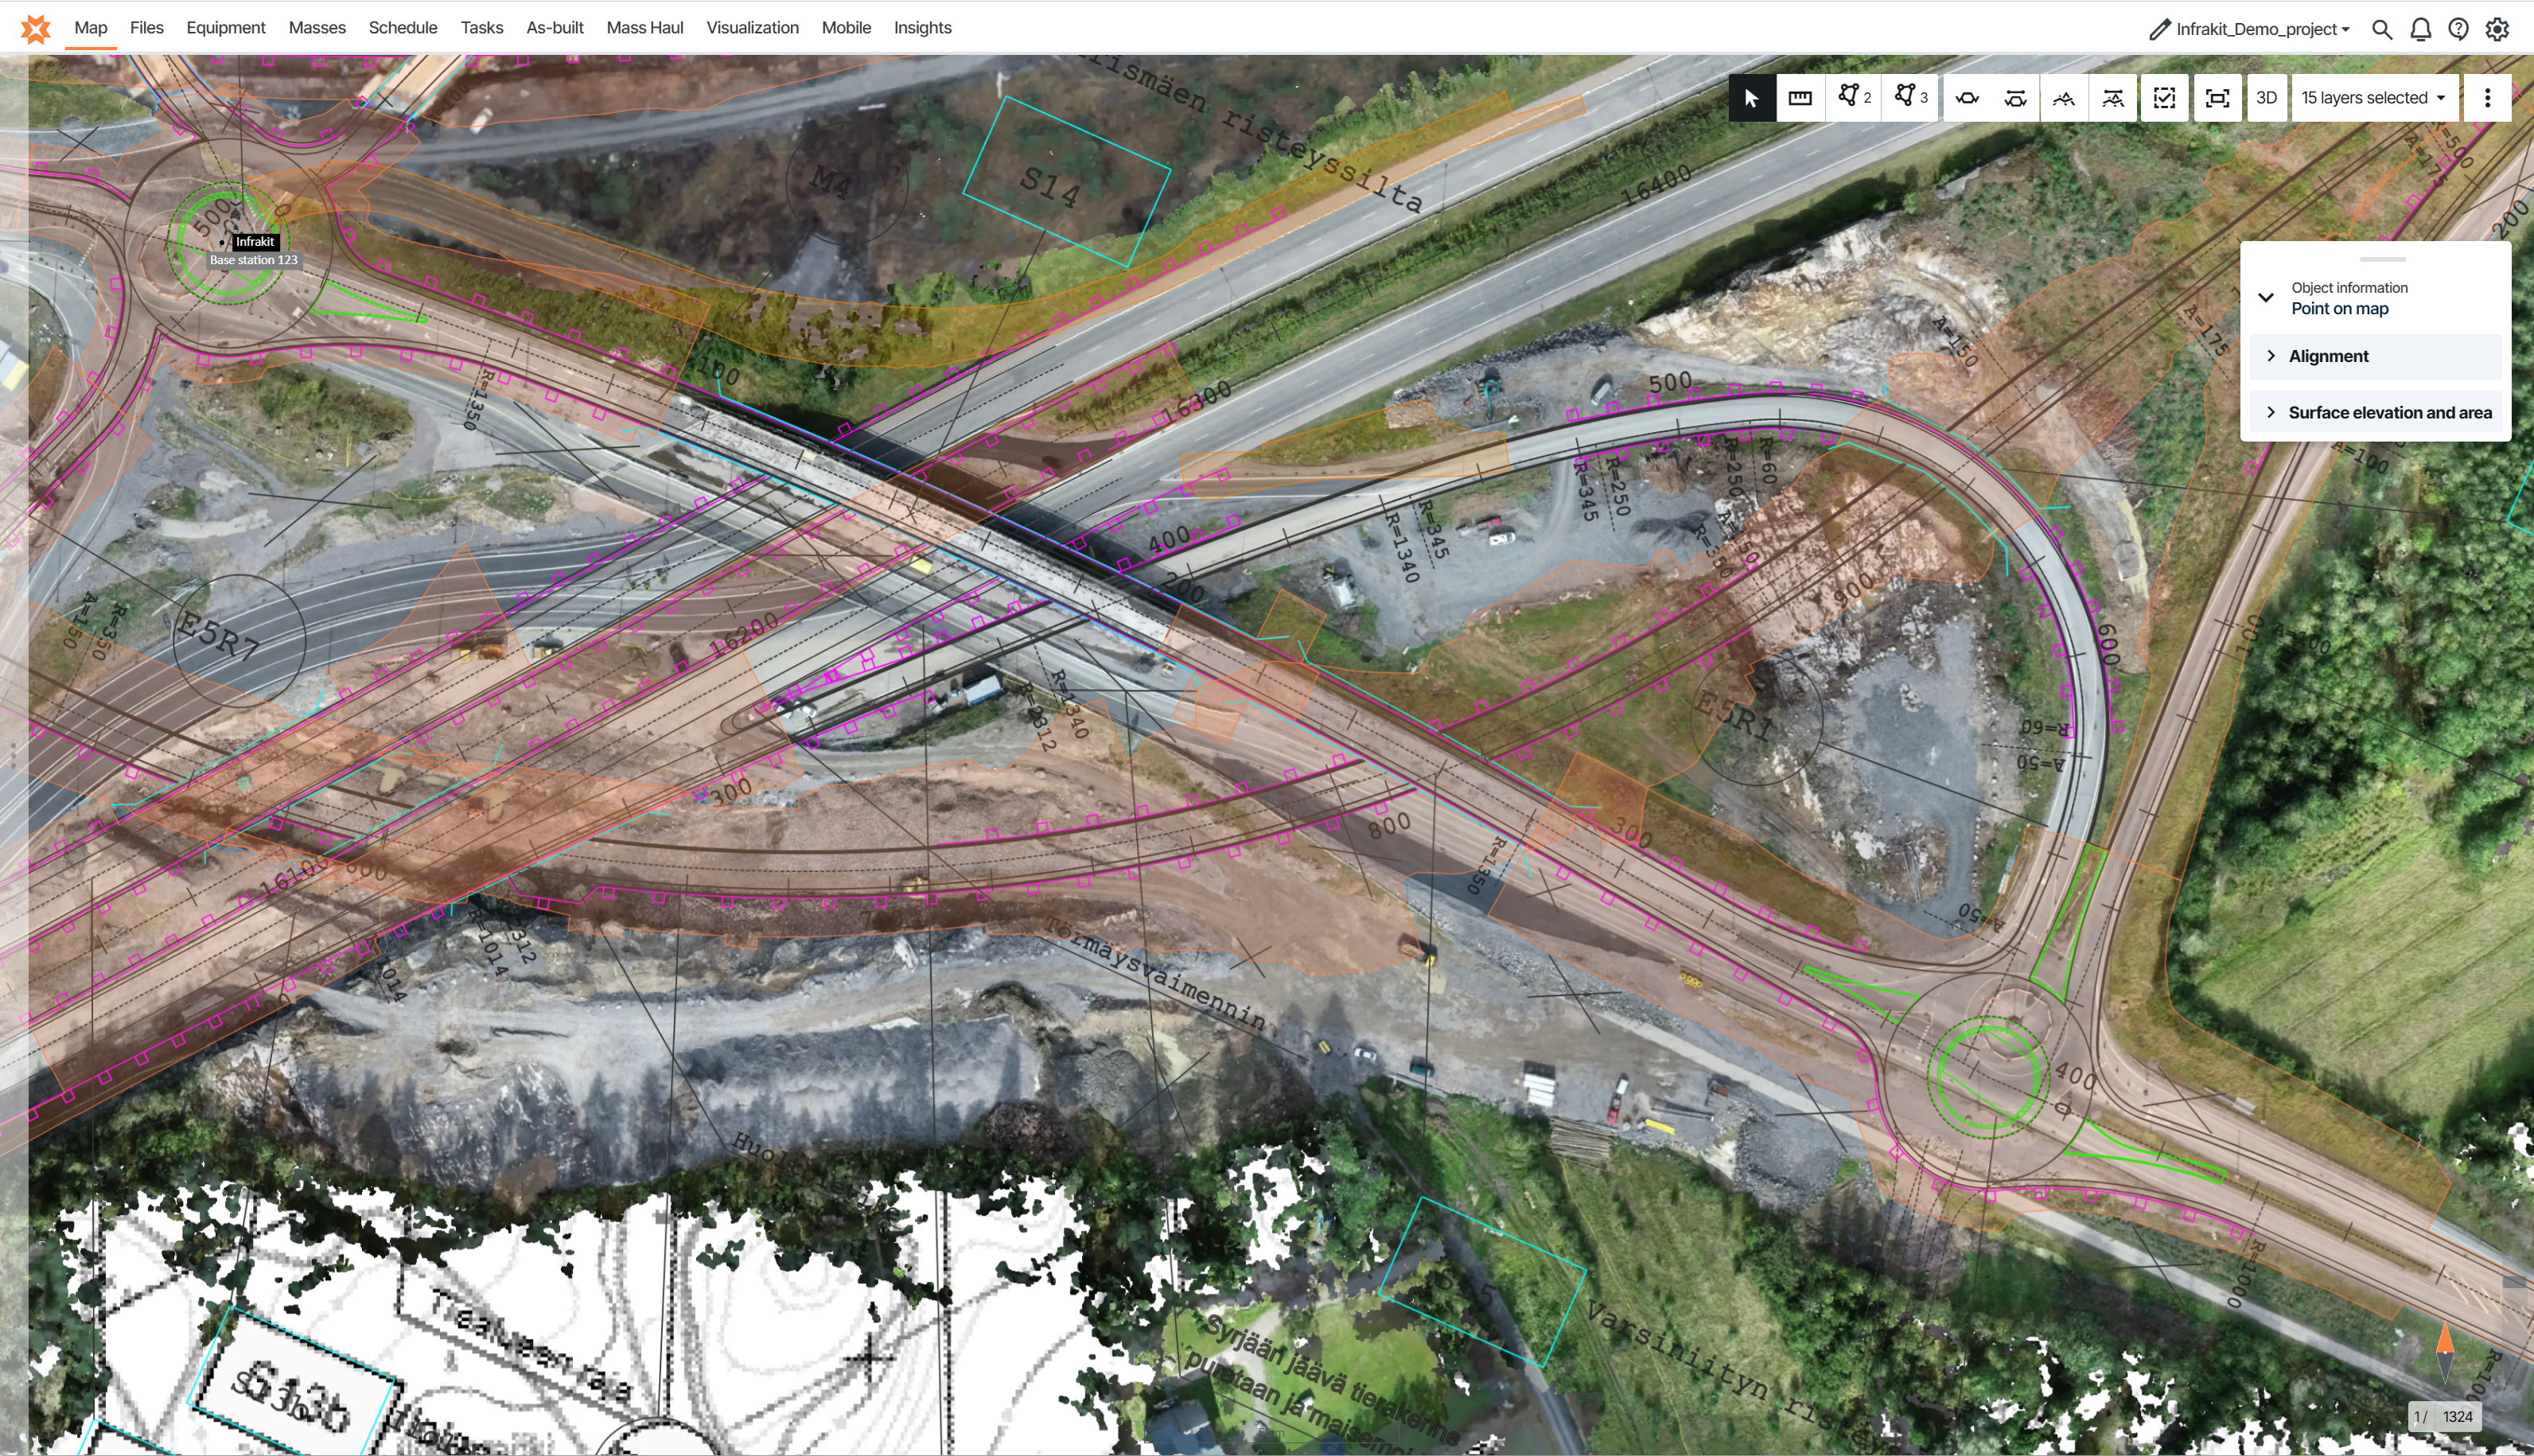The width and height of the screenshot is (2534, 1456).
Task: Click the 1/1324 map scale indicator
Action: tap(2443, 1416)
